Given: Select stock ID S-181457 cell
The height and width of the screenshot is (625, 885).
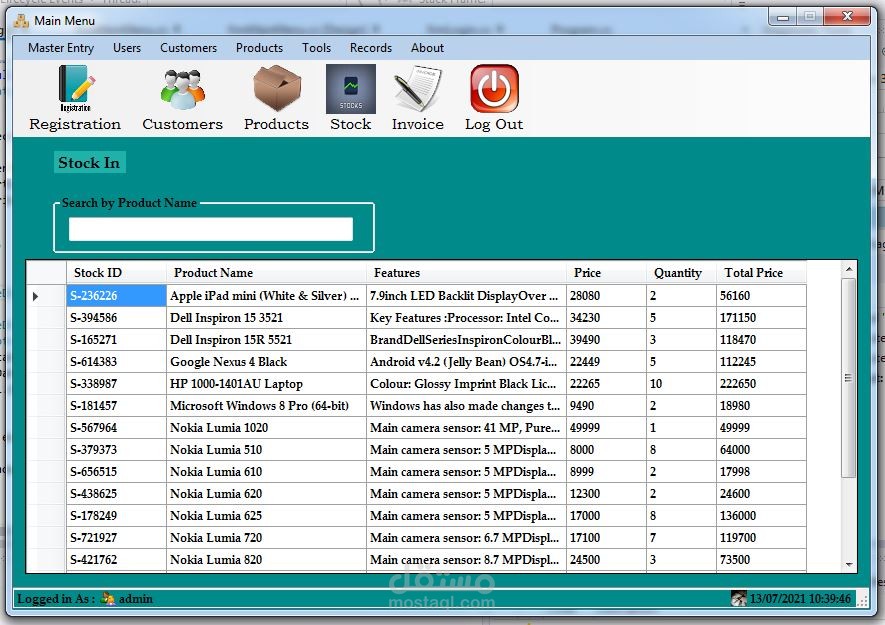Looking at the screenshot, I should 116,406.
